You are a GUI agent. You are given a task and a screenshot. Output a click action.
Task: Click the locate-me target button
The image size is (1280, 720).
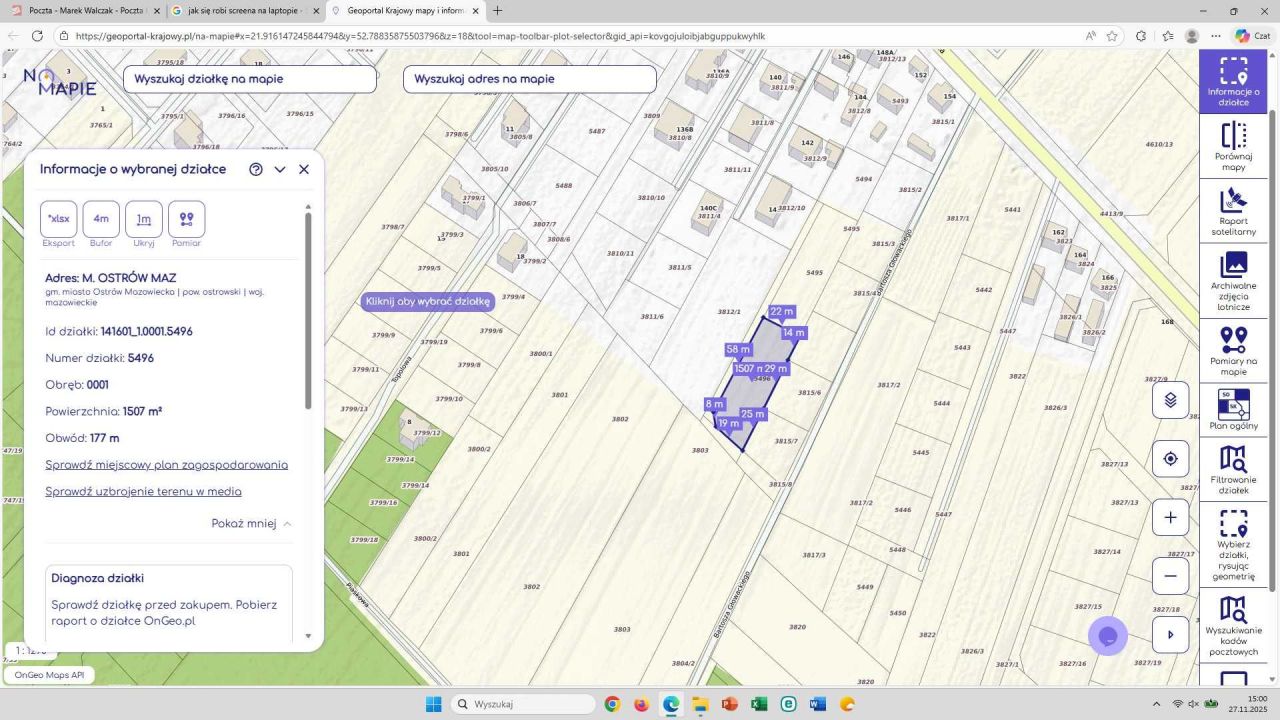(x=1170, y=459)
